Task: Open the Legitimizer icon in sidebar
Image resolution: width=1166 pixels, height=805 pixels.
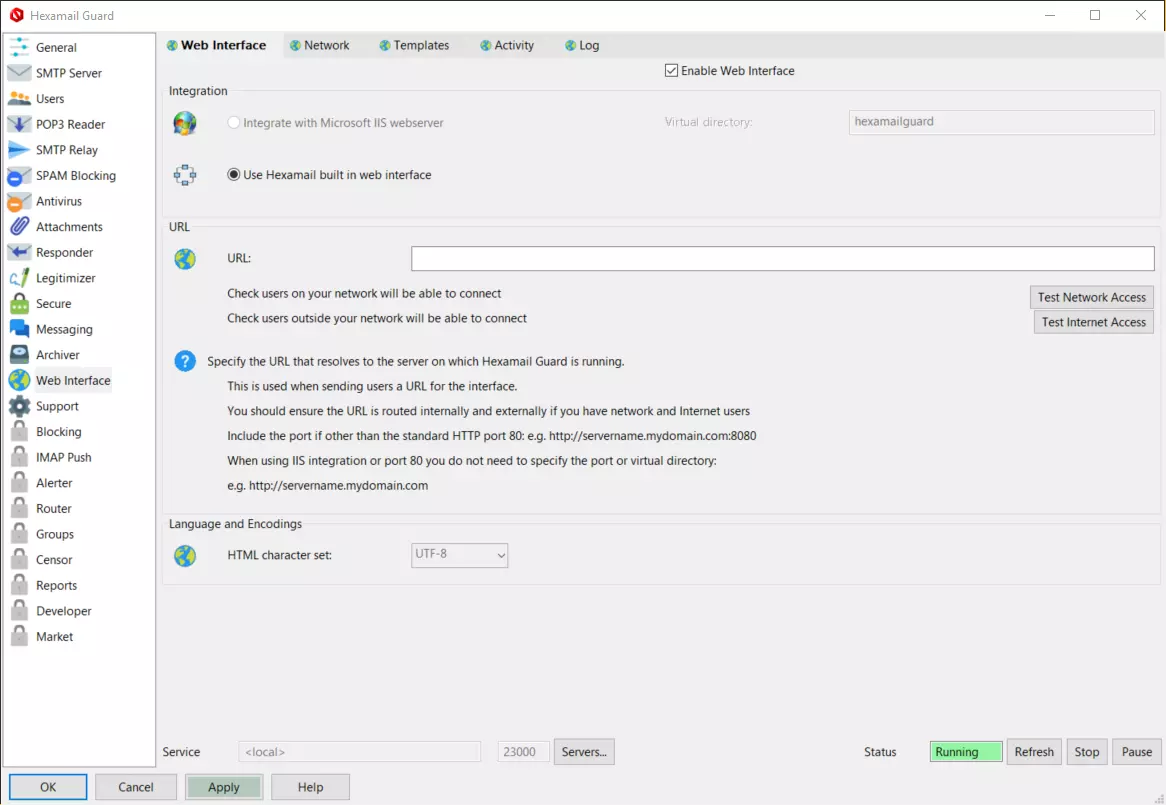Action: (x=20, y=278)
